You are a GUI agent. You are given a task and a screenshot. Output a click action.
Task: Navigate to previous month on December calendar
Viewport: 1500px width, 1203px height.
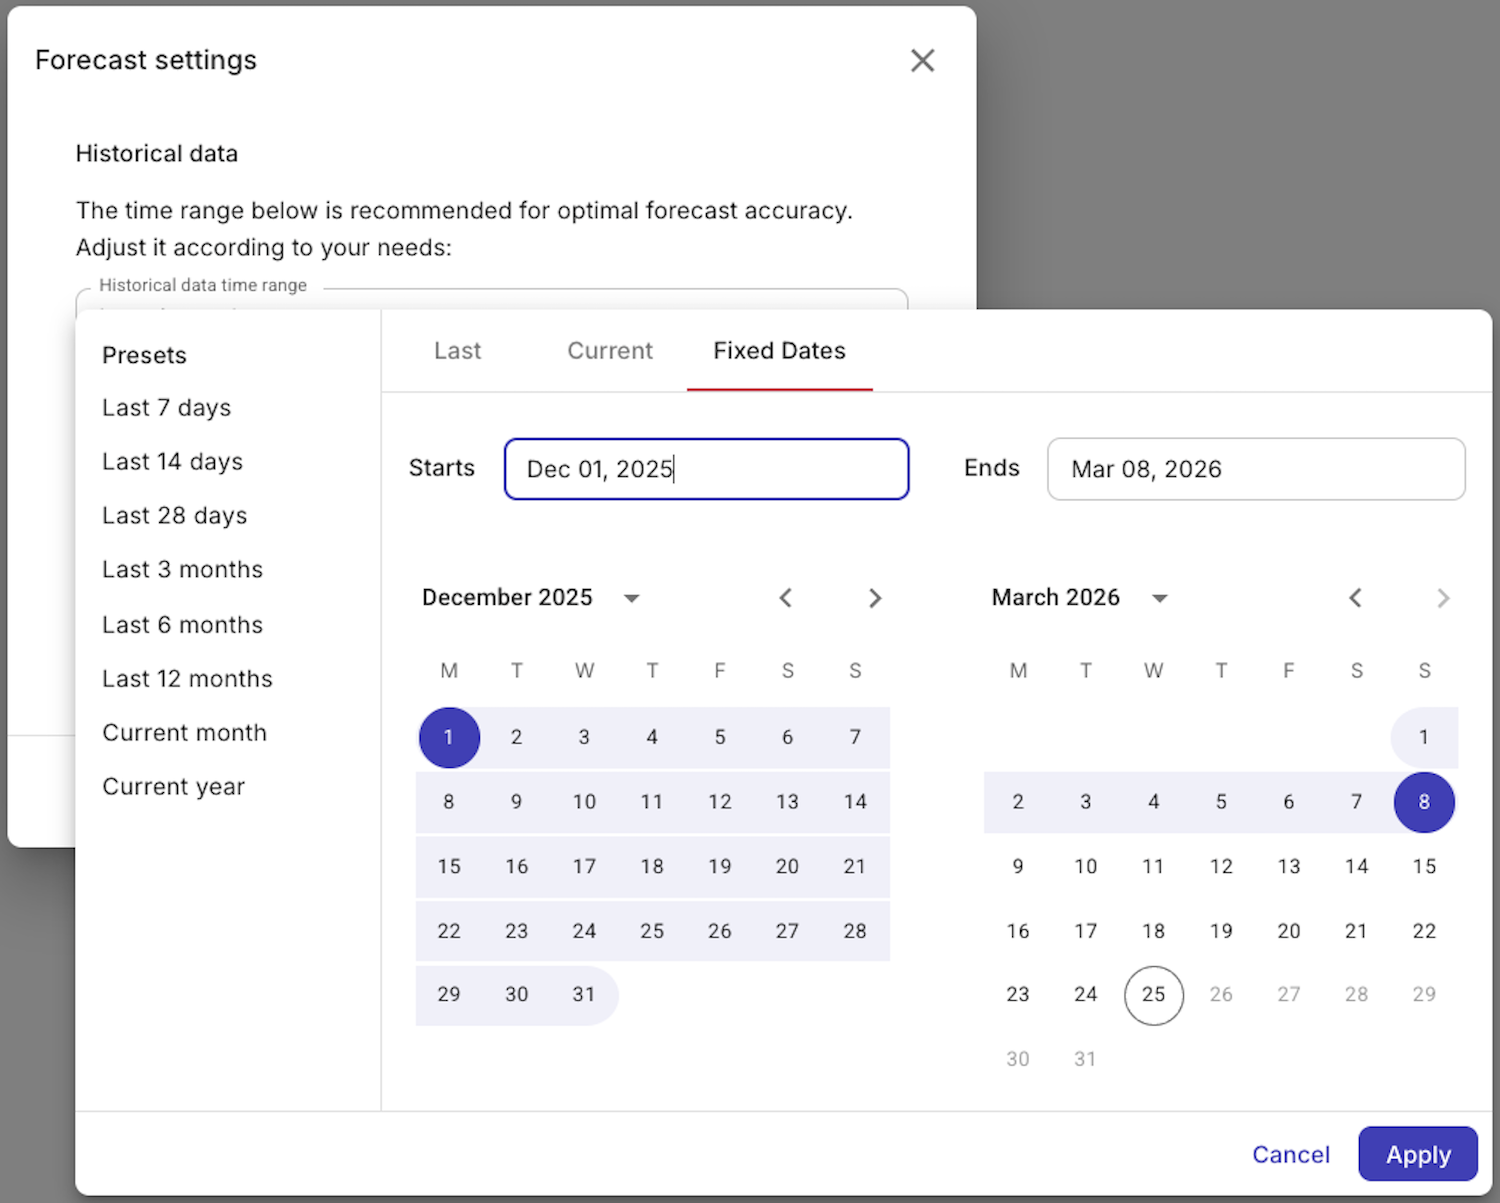(x=786, y=597)
